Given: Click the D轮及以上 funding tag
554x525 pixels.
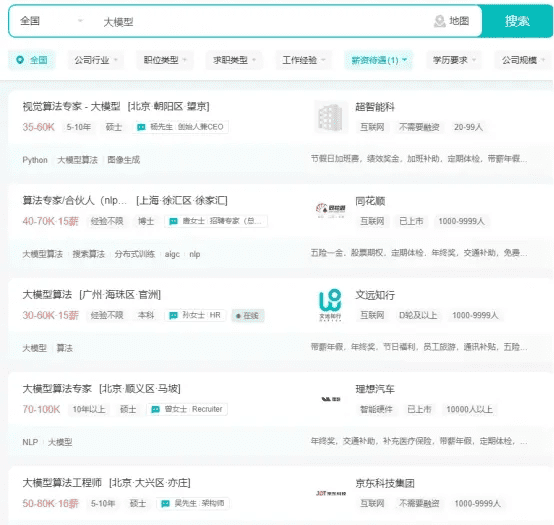Looking at the screenshot, I should click(418, 315).
